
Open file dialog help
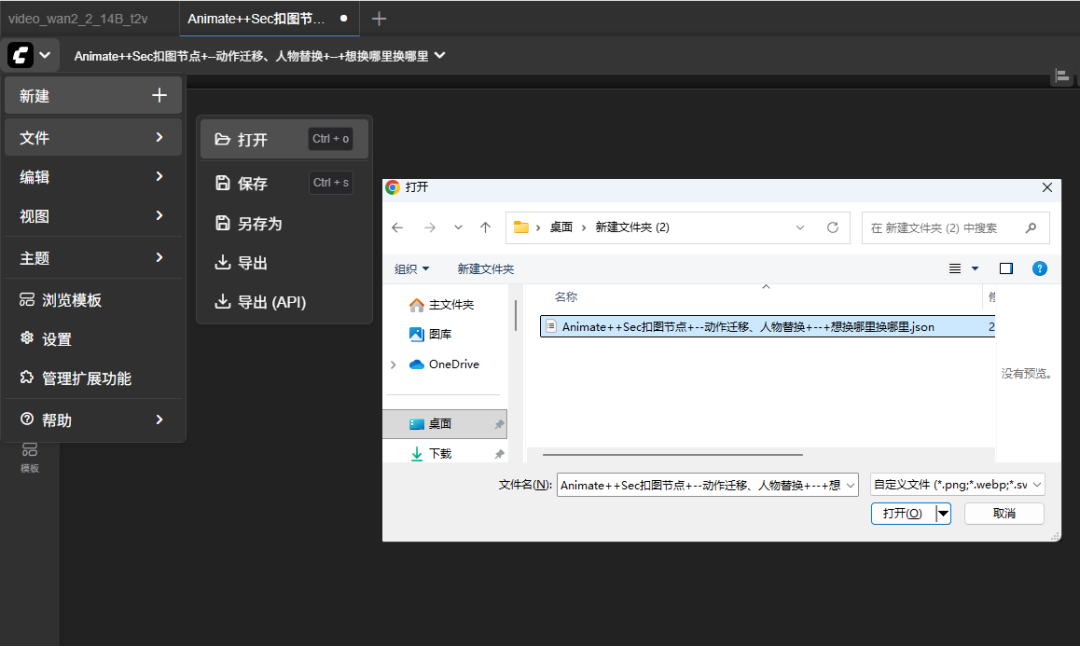(1039, 269)
